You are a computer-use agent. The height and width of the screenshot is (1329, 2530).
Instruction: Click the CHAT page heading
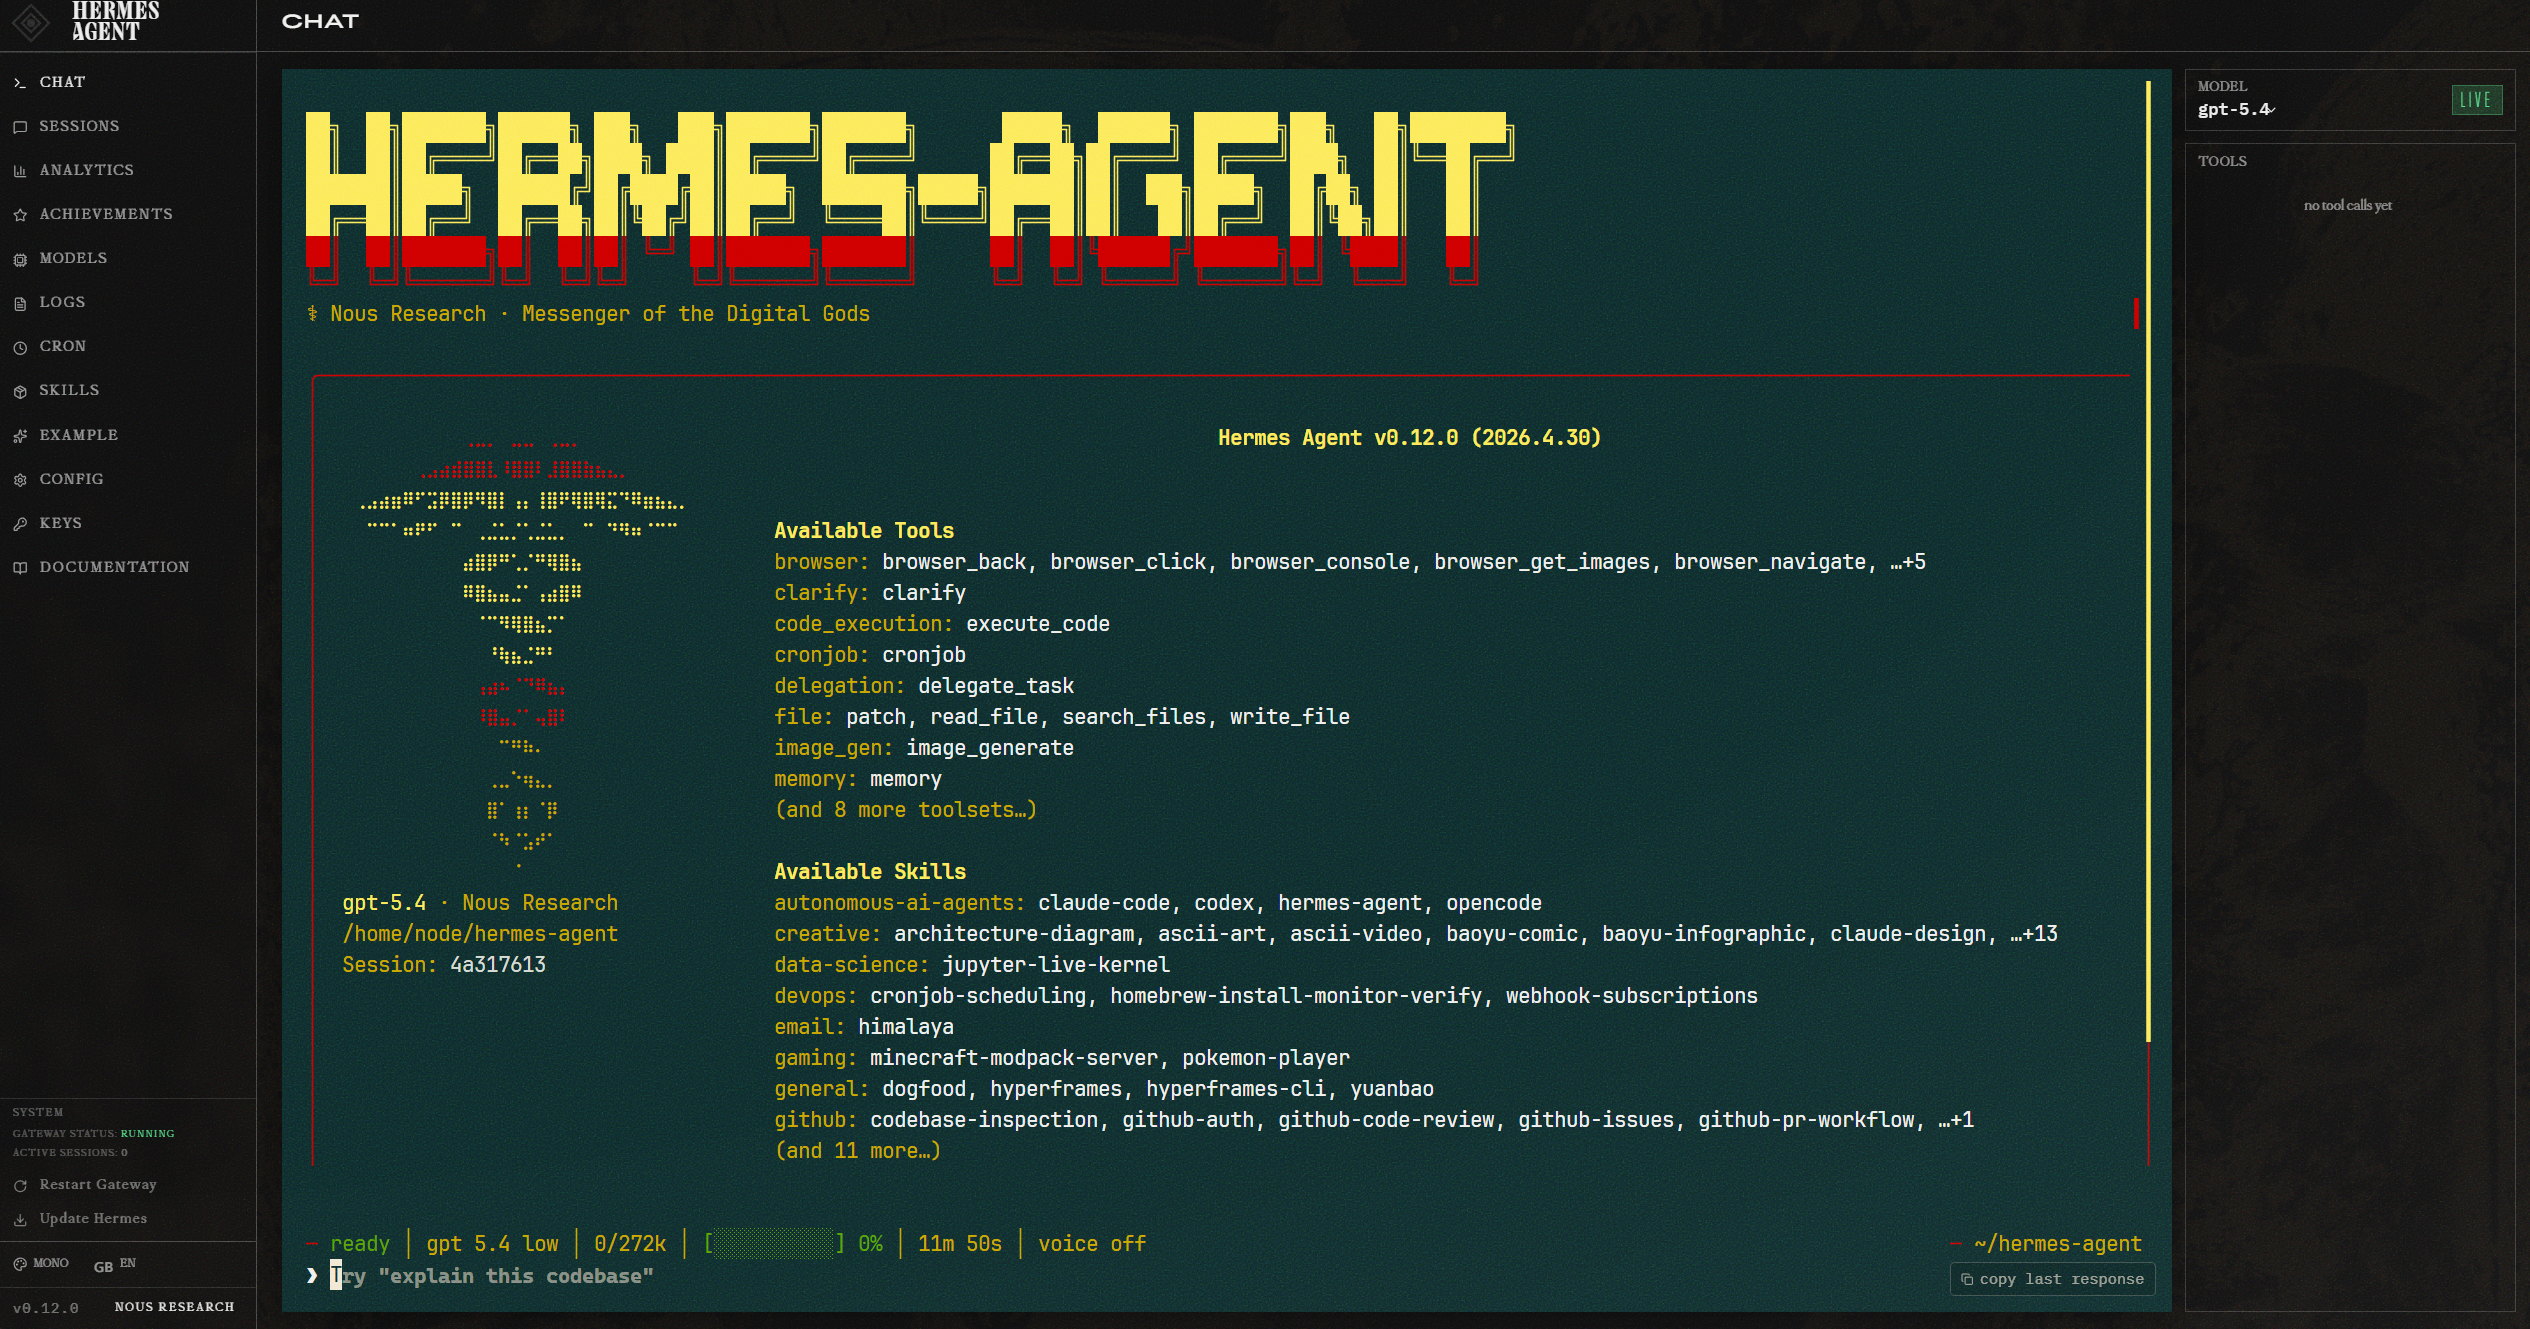point(320,21)
